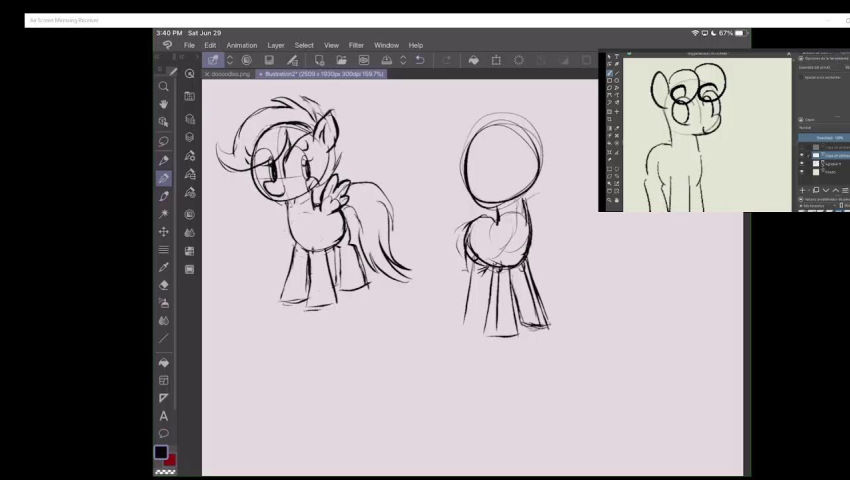Select the Move layer tool
The image size is (850, 480).
tap(164, 231)
